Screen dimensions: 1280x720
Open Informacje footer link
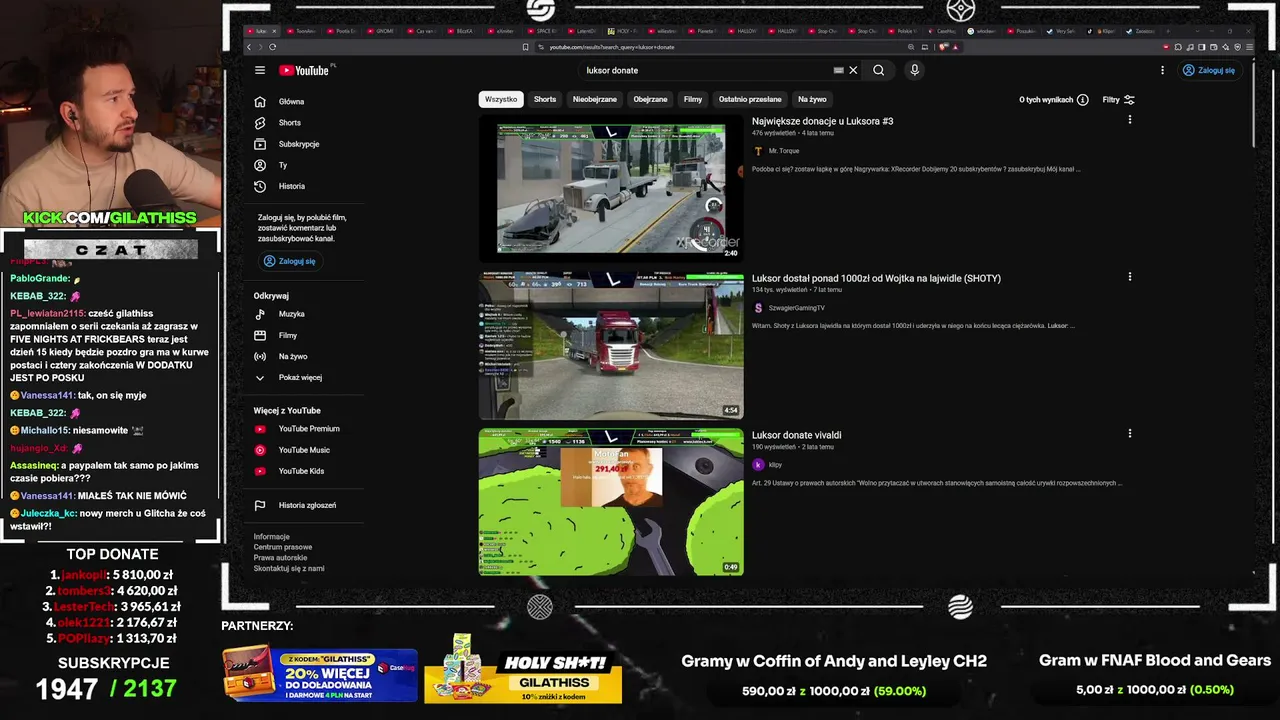(272, 537)
